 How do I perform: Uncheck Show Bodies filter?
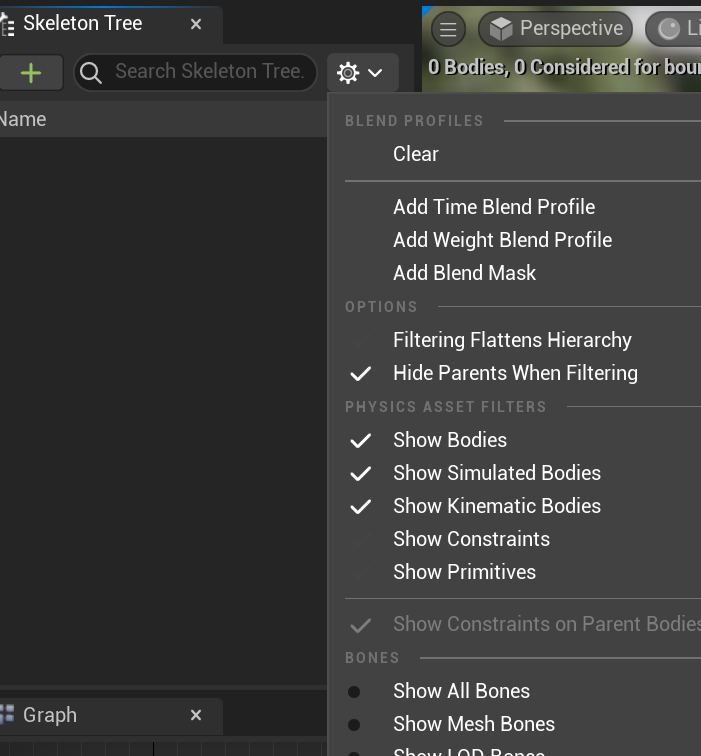(x=450, y=440)
